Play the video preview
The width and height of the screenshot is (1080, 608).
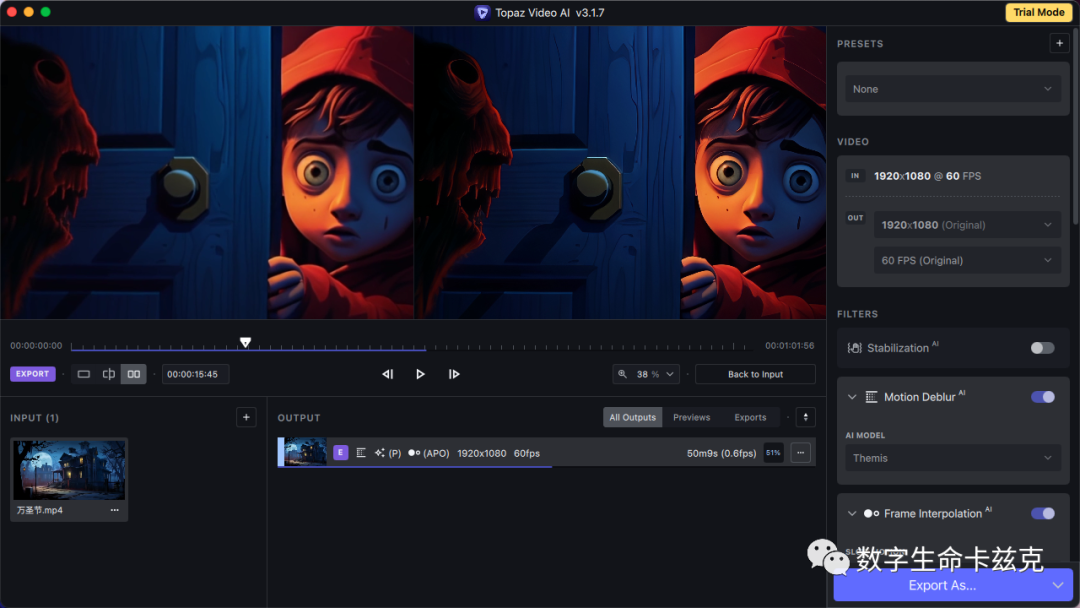point(420,374)
